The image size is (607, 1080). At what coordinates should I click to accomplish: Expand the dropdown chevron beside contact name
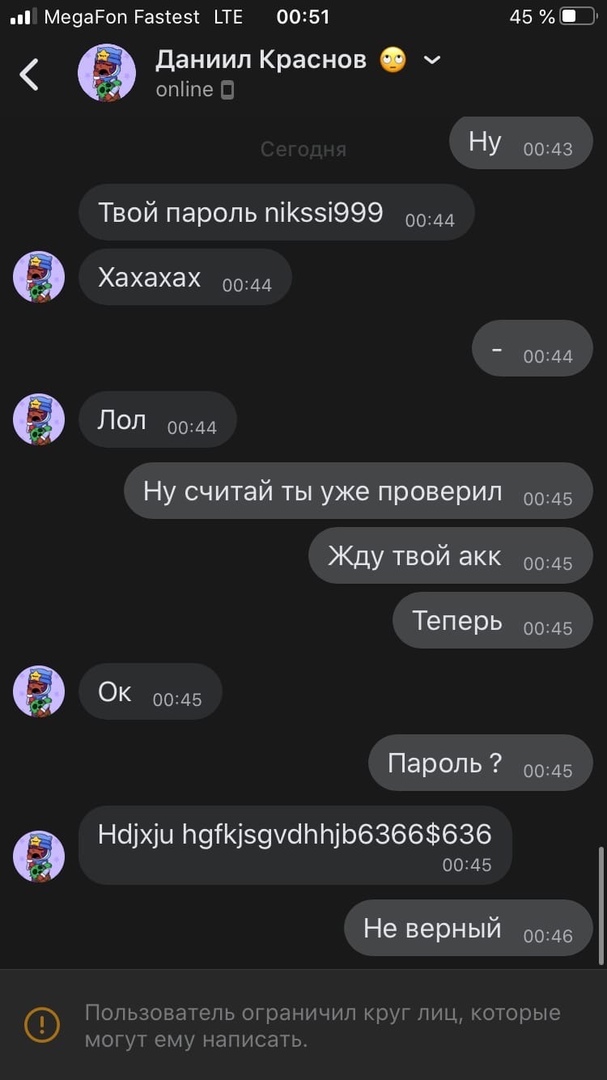(x=432, y=61)
